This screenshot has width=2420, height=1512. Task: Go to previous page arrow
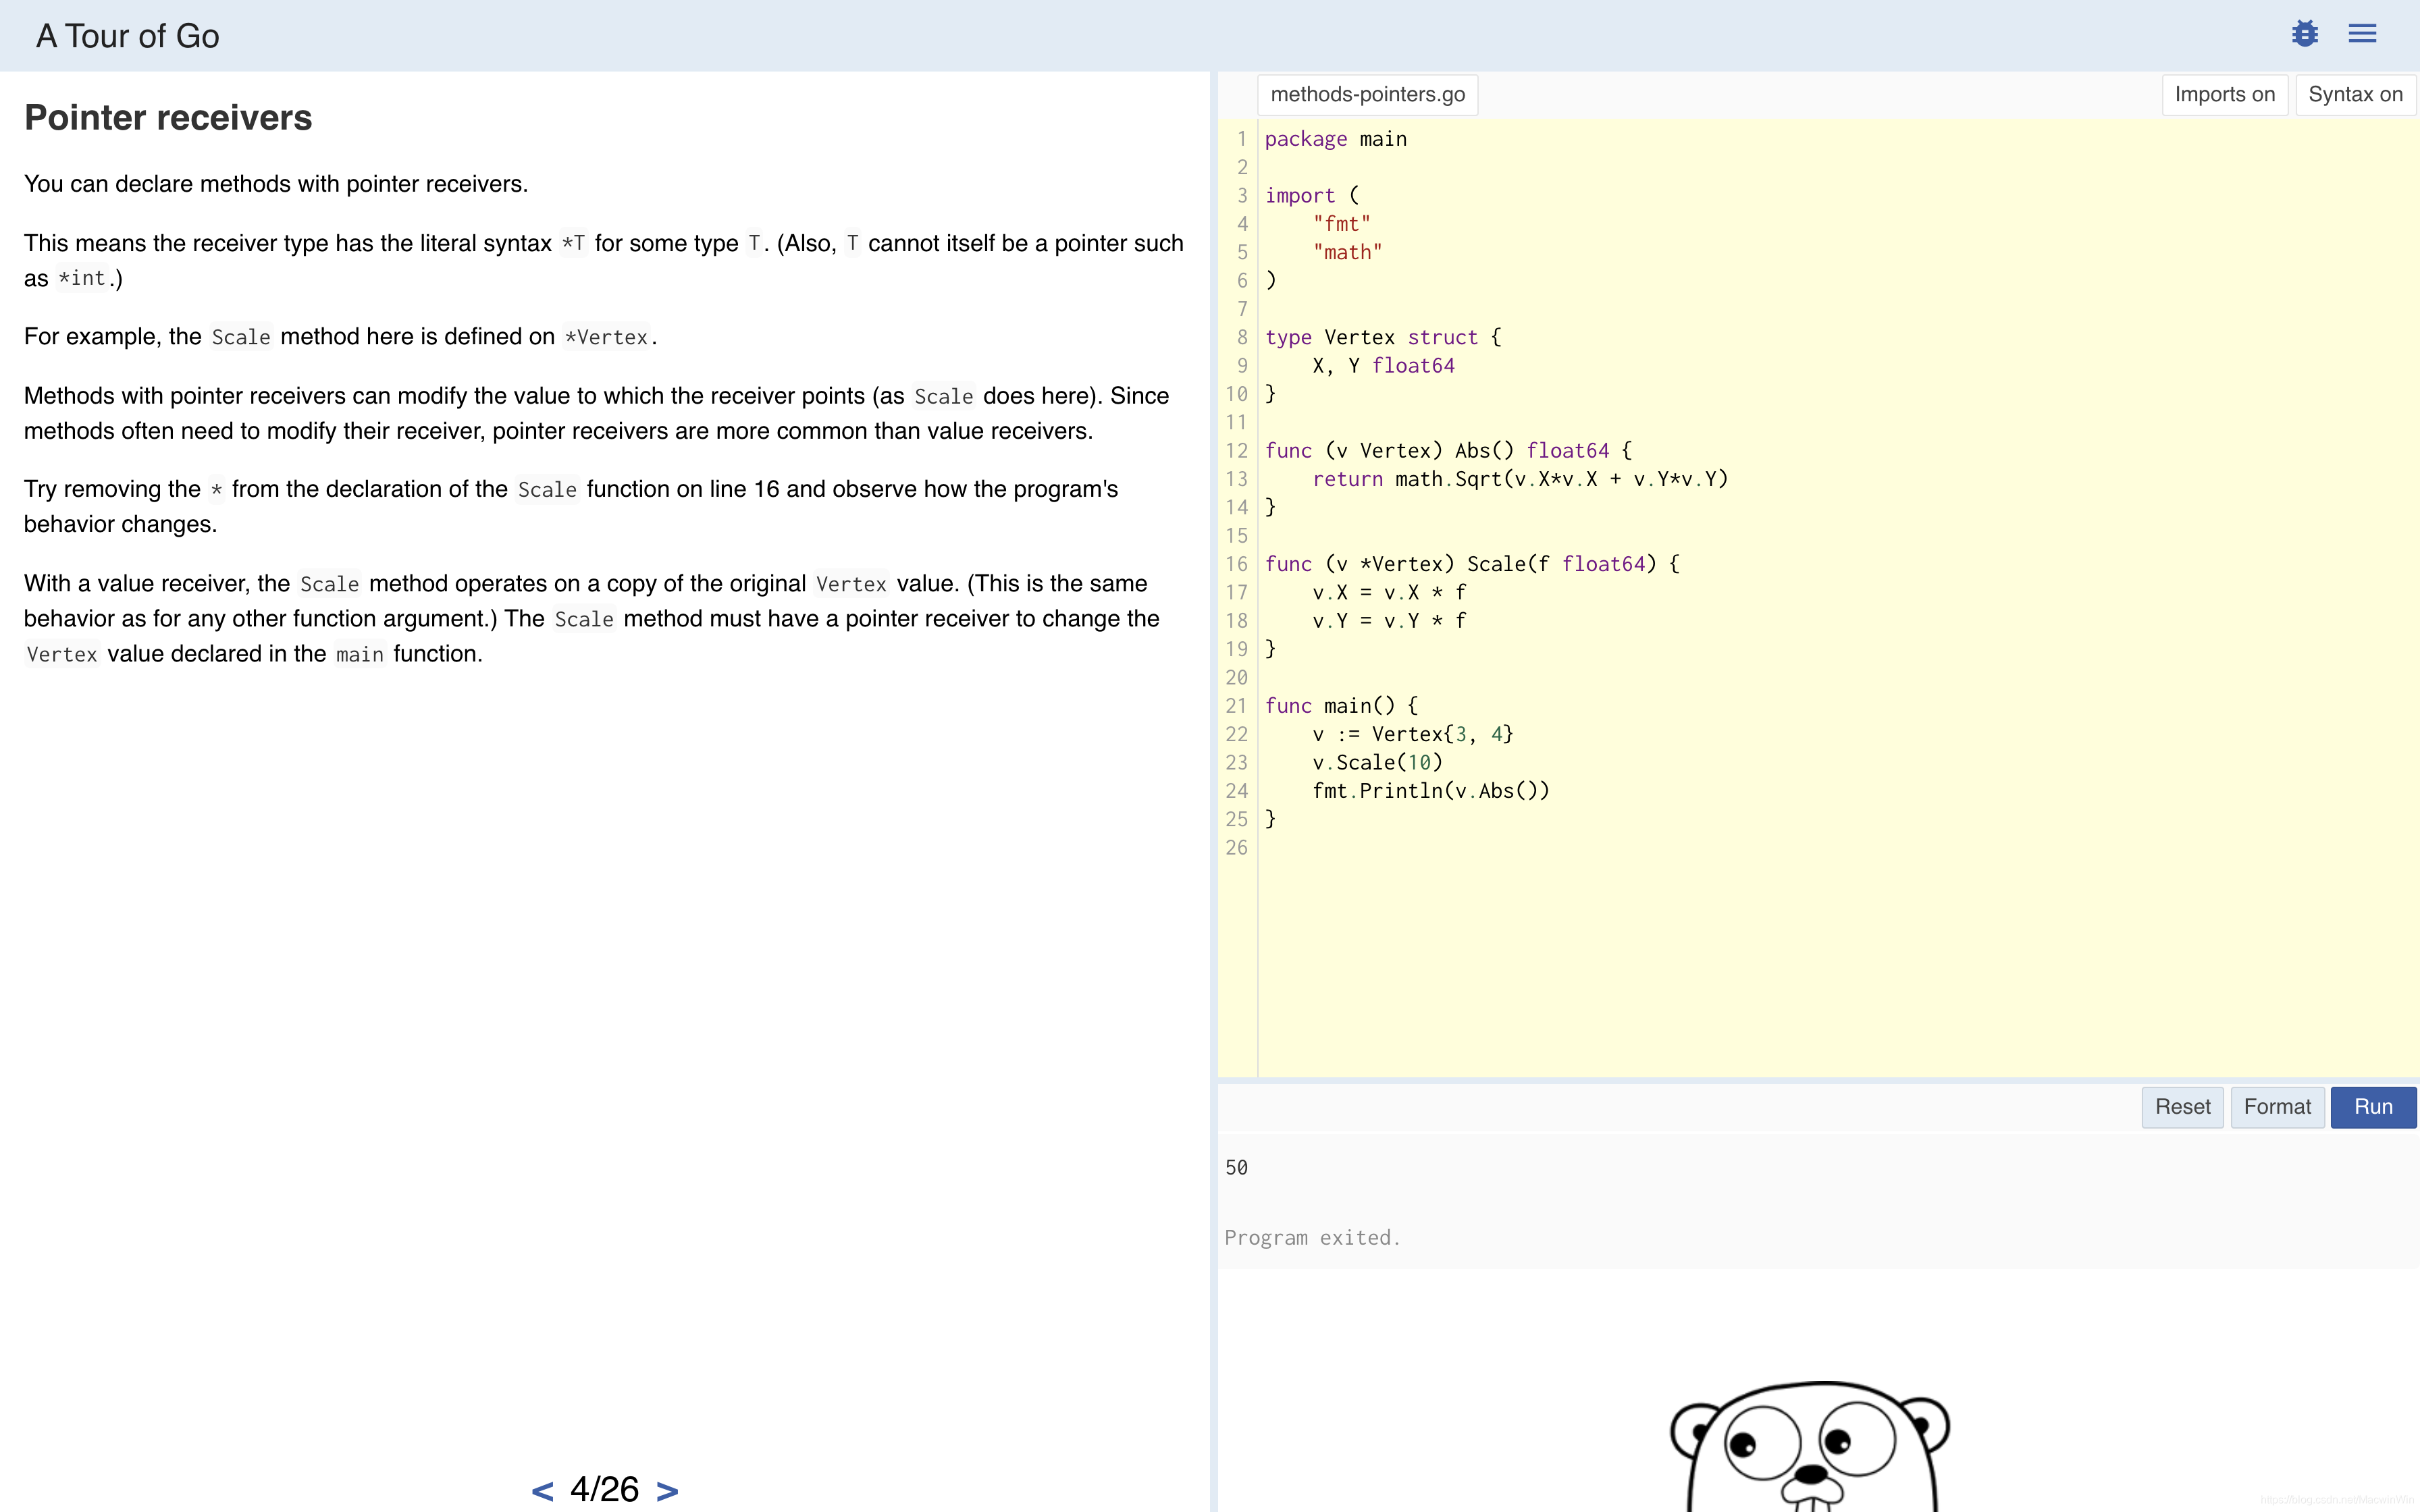point(542,1490)
